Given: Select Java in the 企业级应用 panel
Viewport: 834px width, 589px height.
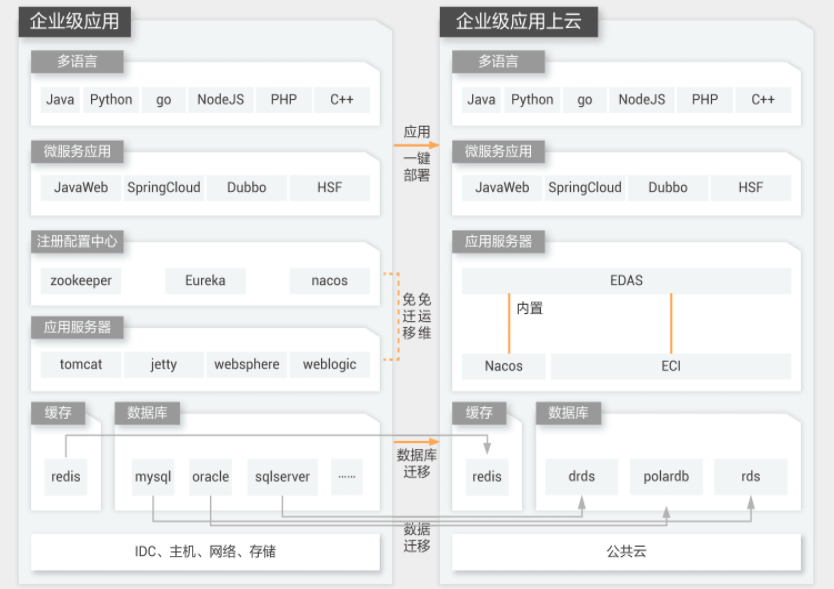Looking at the screenshot, I should click(x=60, y=99).
